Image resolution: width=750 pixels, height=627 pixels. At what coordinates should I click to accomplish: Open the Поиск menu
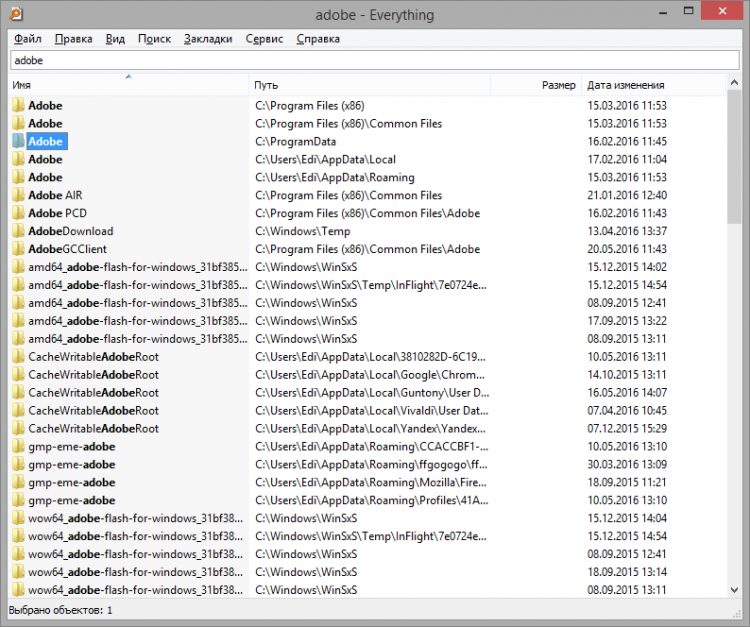coord(154,39)
